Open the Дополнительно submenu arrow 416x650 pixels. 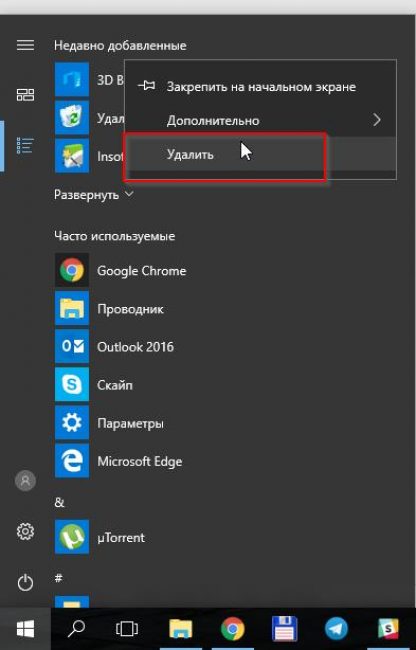click(377, 120)
